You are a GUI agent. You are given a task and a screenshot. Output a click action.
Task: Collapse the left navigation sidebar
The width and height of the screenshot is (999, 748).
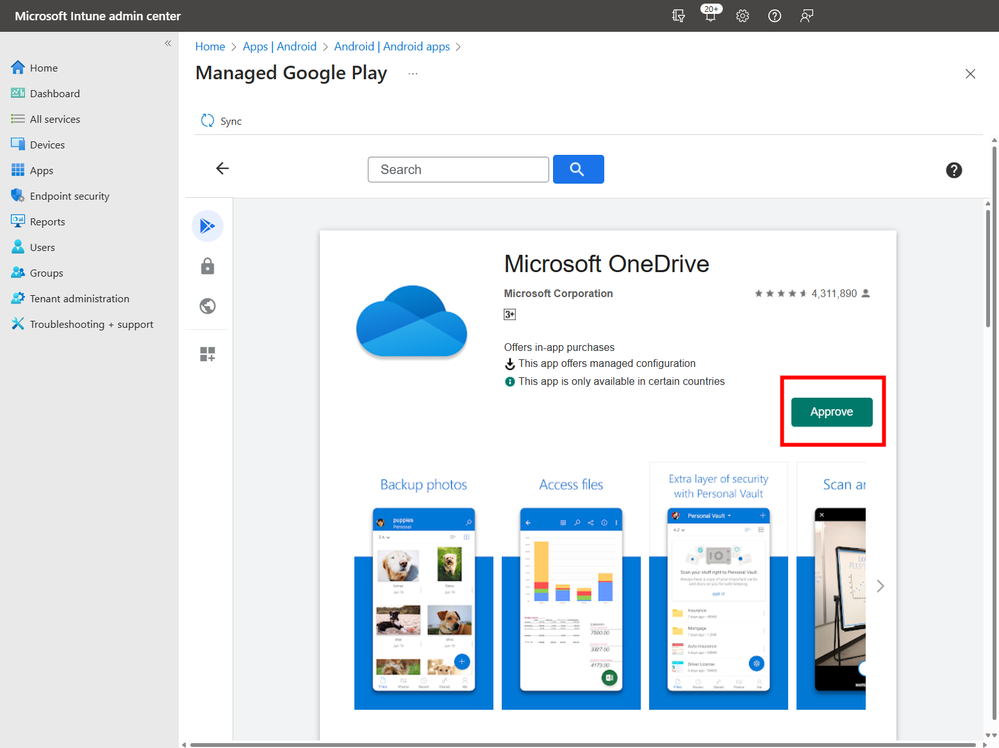click(x=168, y=43)
